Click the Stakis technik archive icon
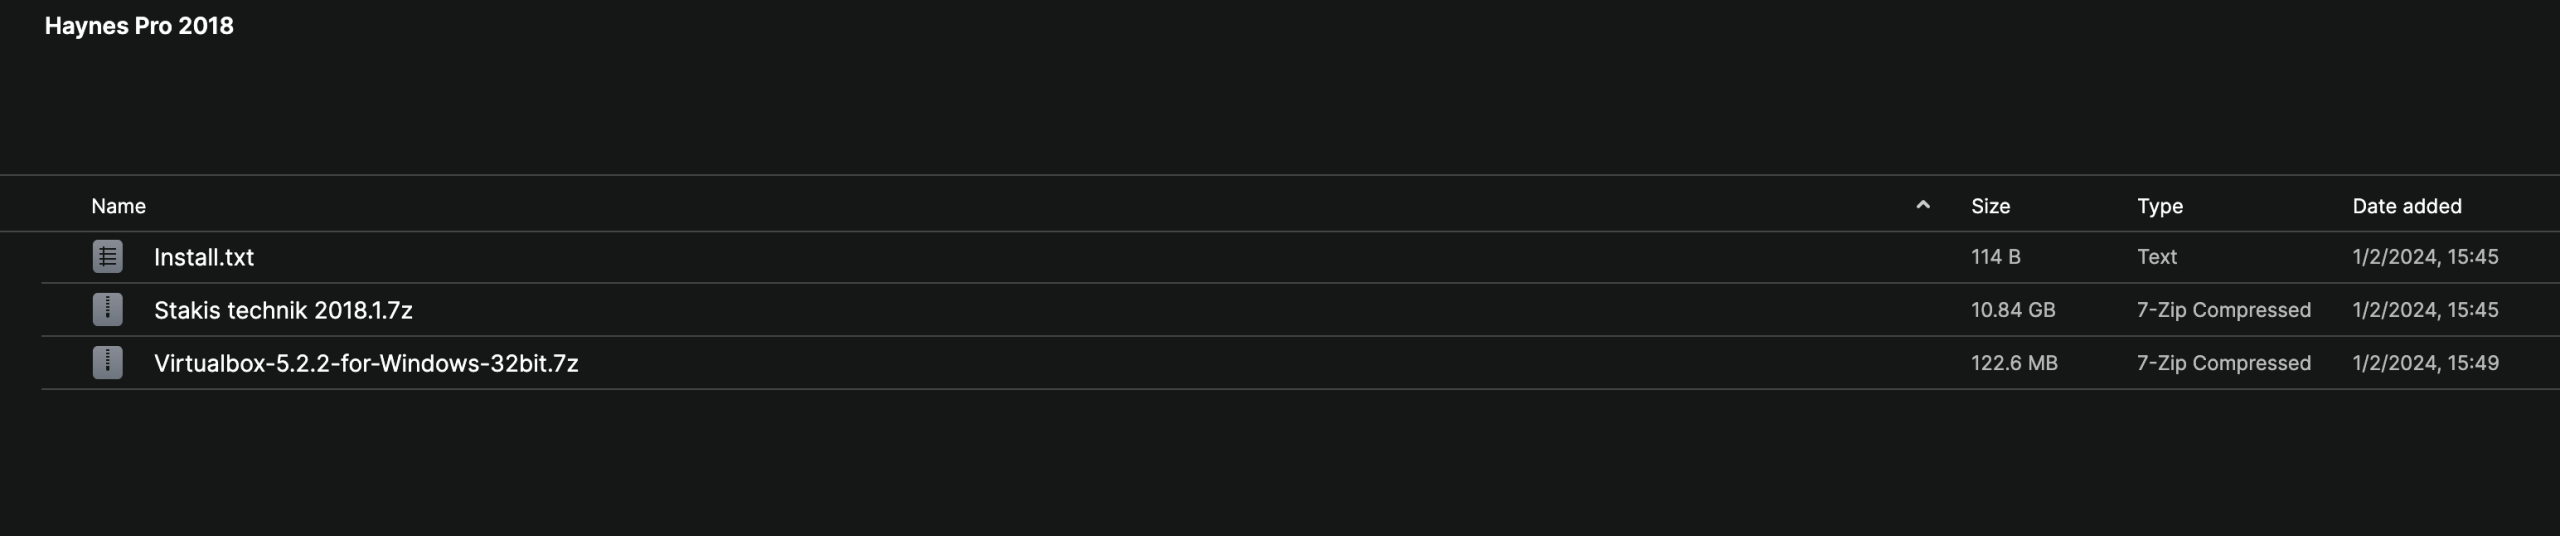 point(108,310)
